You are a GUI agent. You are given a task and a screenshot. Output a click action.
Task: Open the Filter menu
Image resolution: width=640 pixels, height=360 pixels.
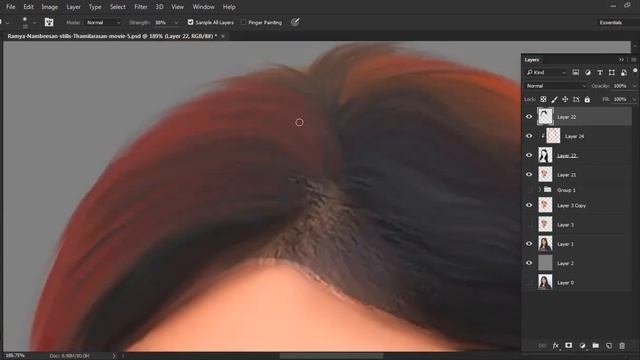click(141, 7)
